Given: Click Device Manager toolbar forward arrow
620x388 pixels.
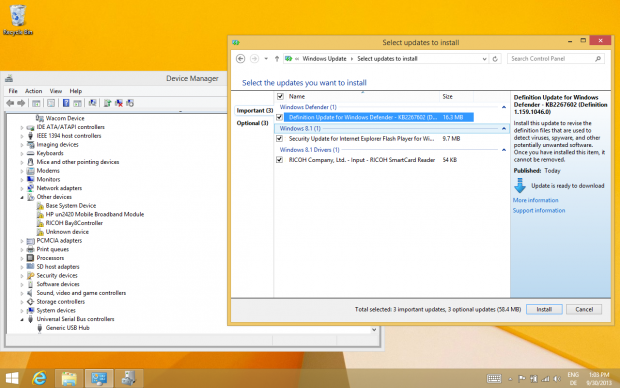Looking at the screenshot, I should [21, 103].
